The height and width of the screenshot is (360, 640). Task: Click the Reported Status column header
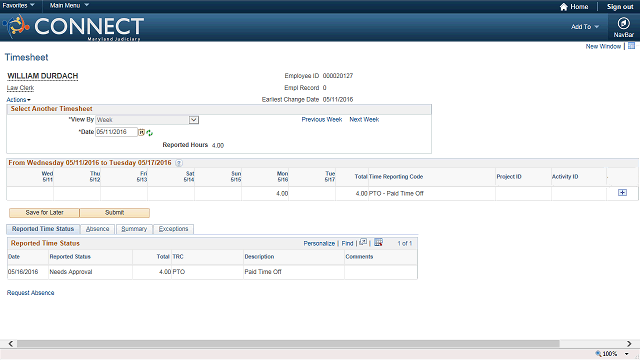pyautogui.click(x=70, y=257)
